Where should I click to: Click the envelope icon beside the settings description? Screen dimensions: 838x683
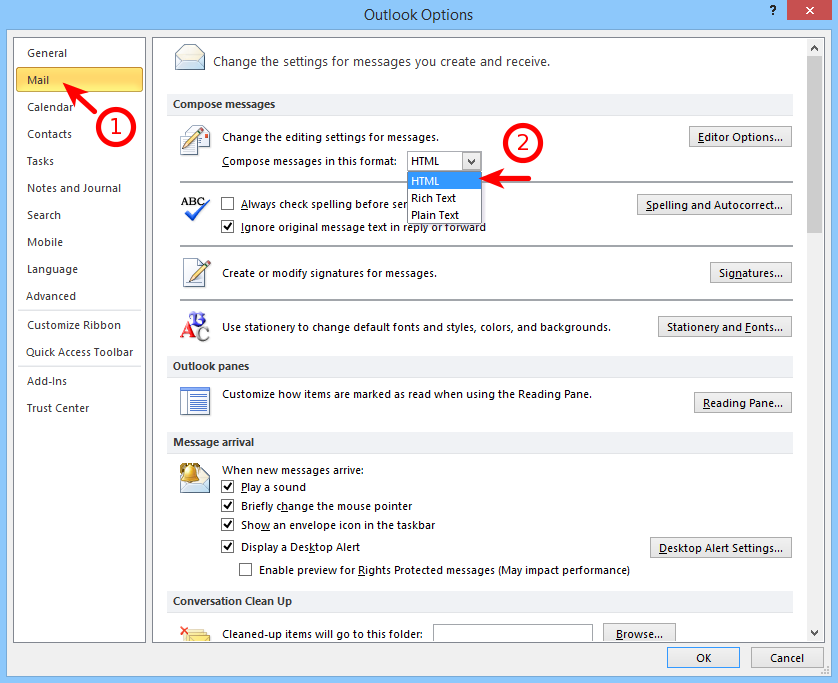[x=190, y=58]
